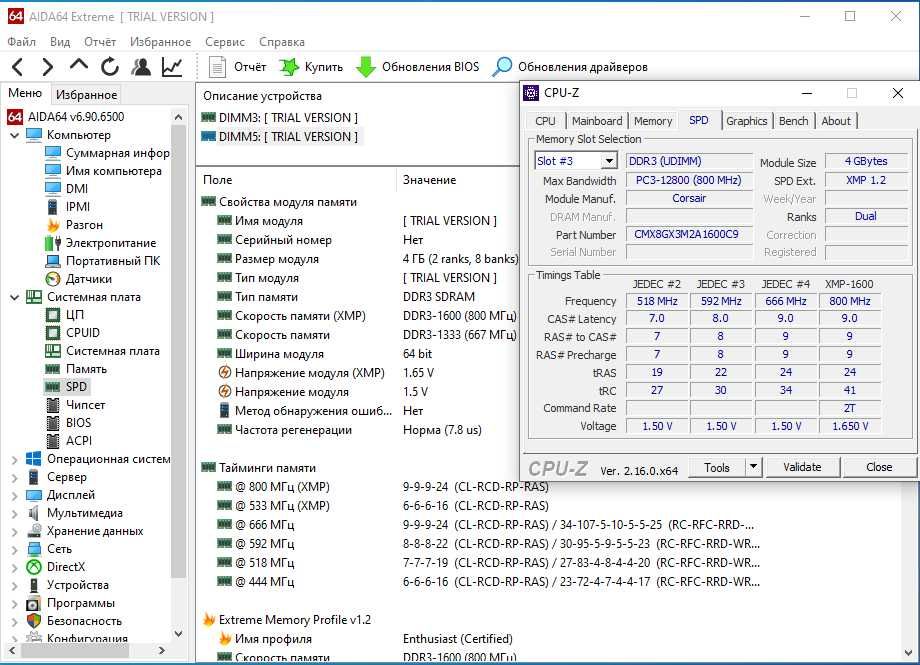Collapse the Системная плата tree node
This screenshot has height=665, width=920.
pos(15,298)
